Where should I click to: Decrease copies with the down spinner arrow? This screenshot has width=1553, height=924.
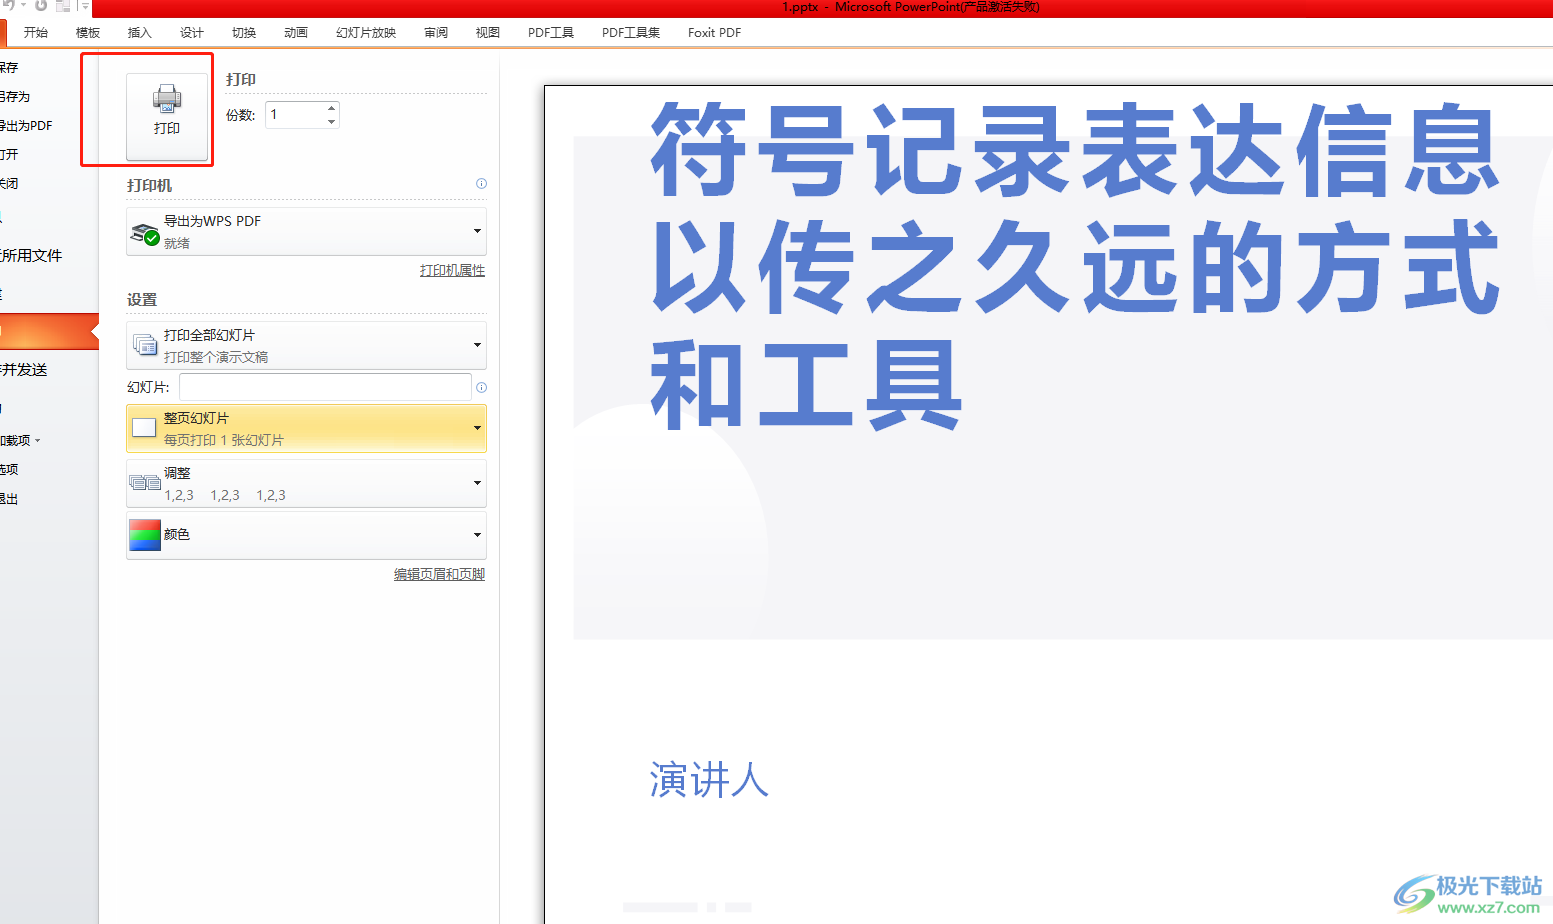pos(331,122)
